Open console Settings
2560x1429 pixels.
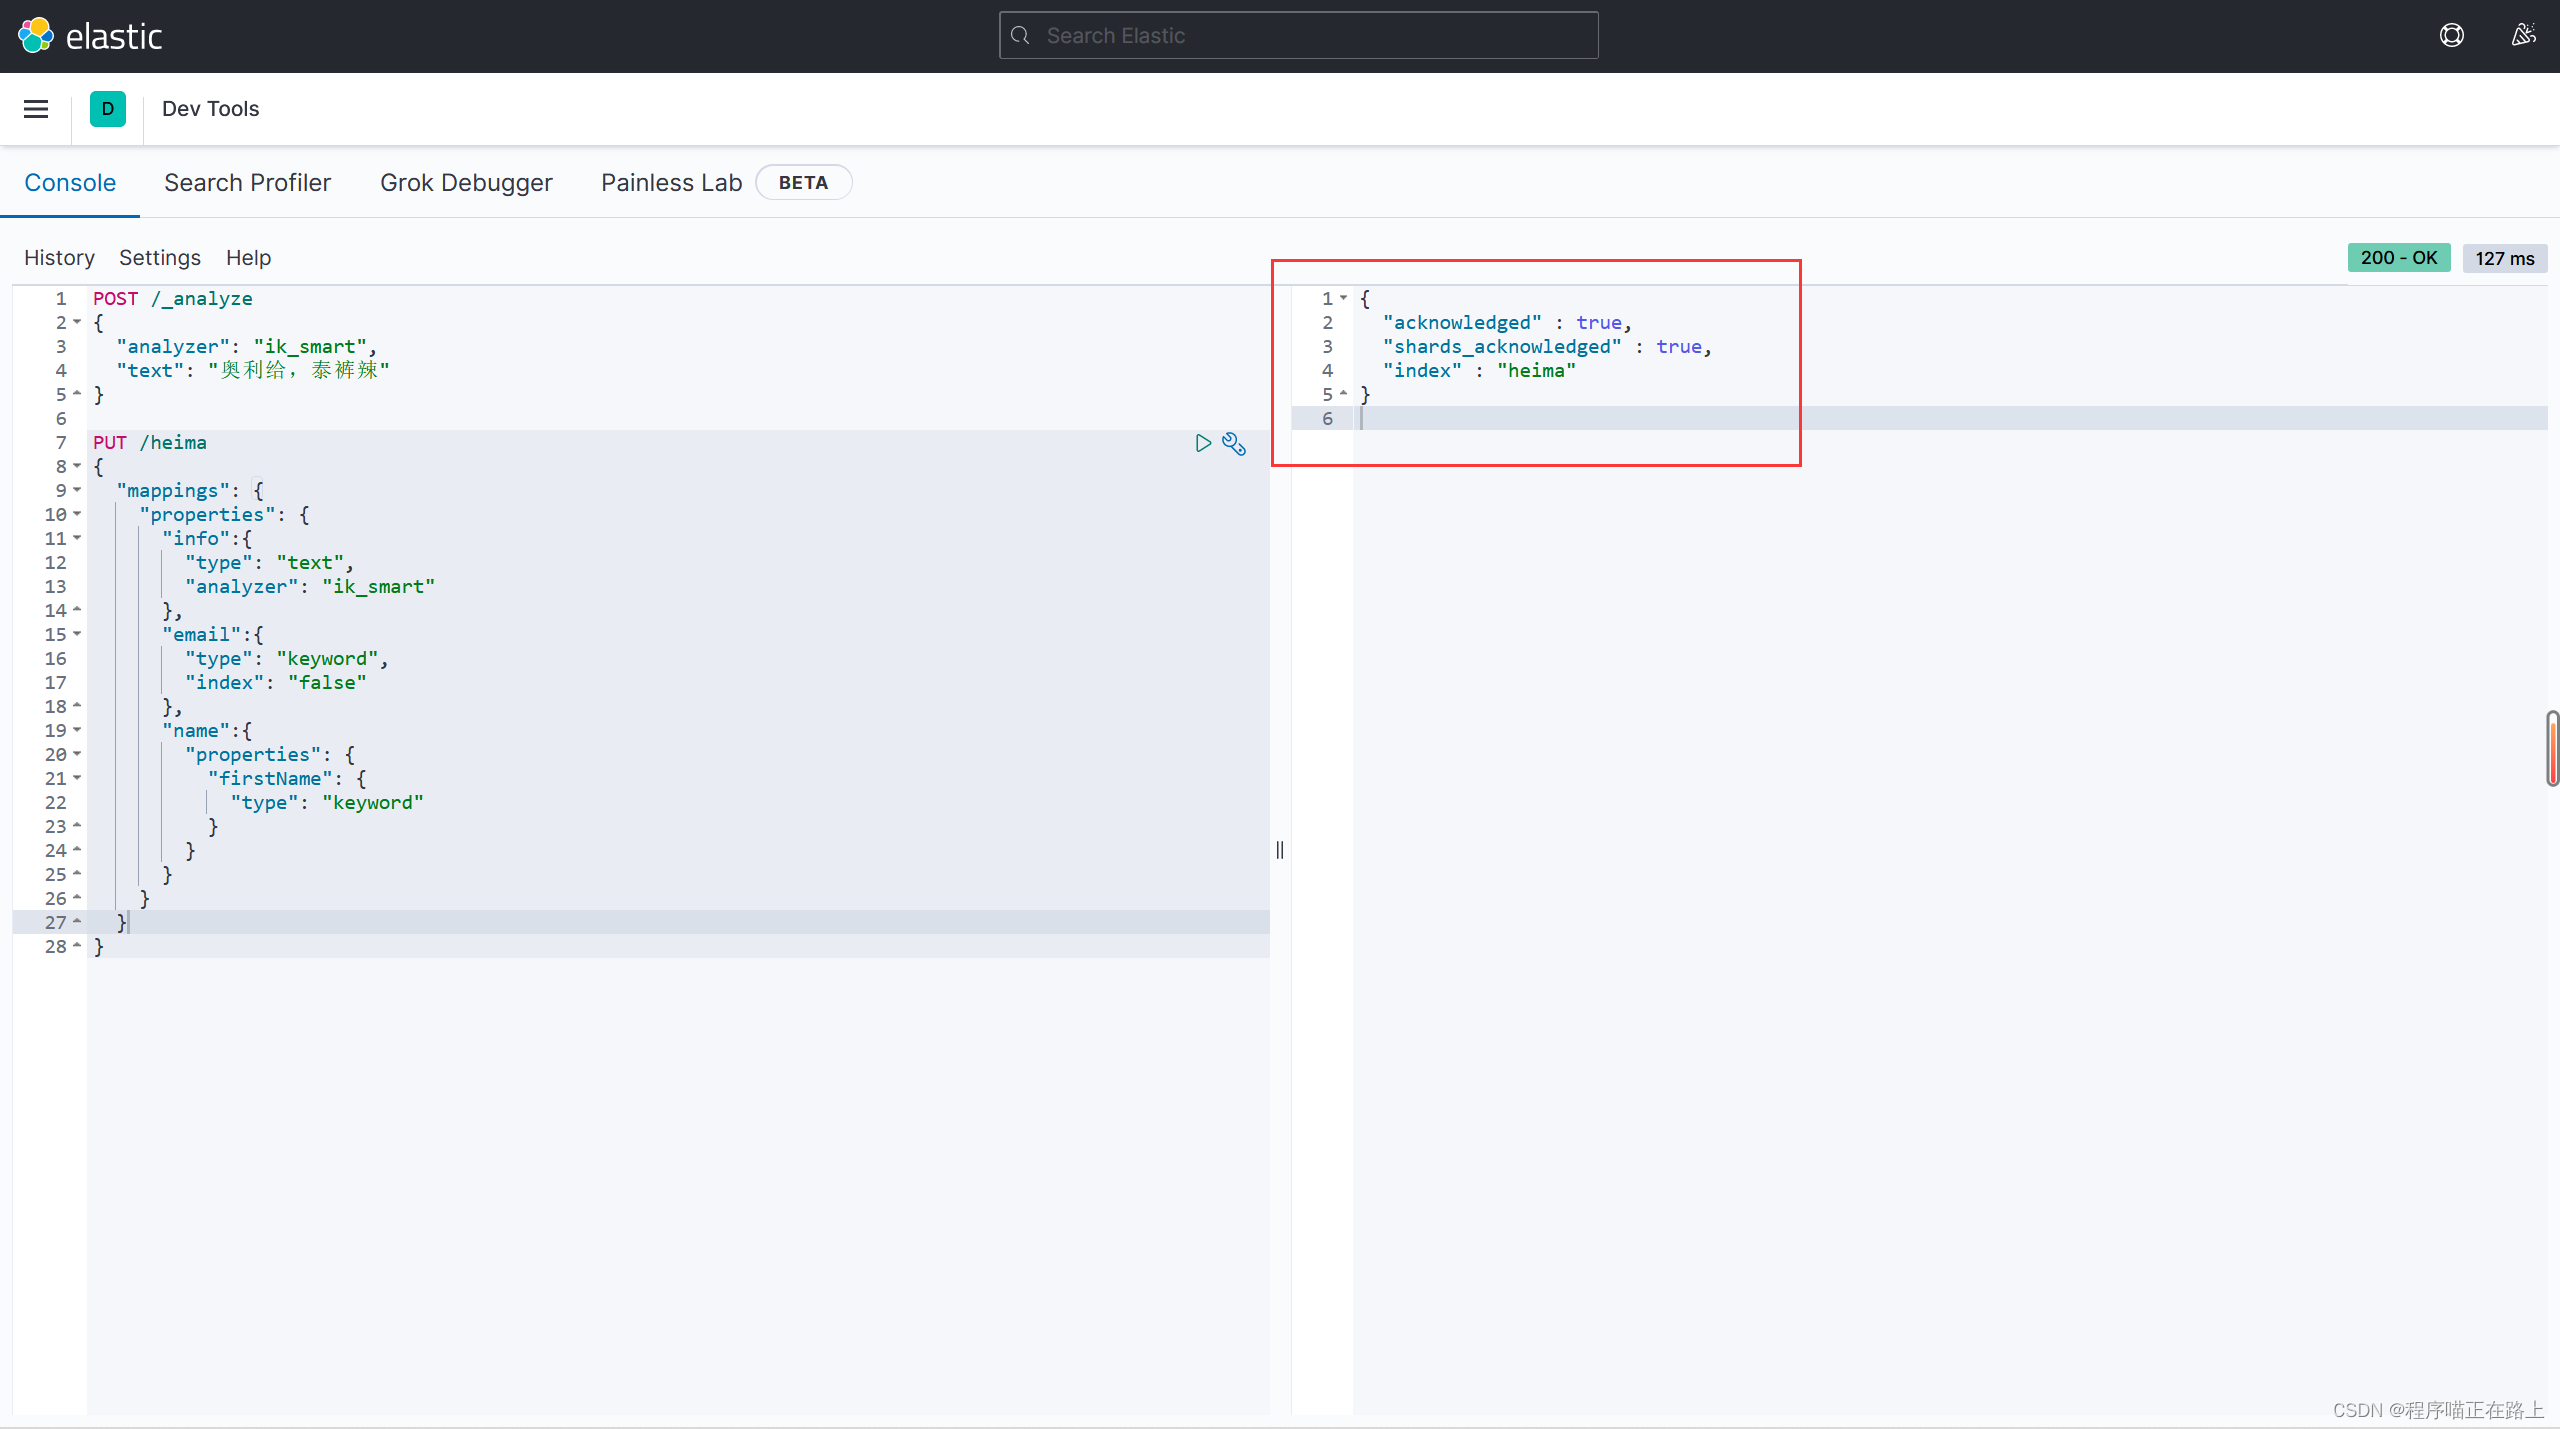tap(160, 258)
